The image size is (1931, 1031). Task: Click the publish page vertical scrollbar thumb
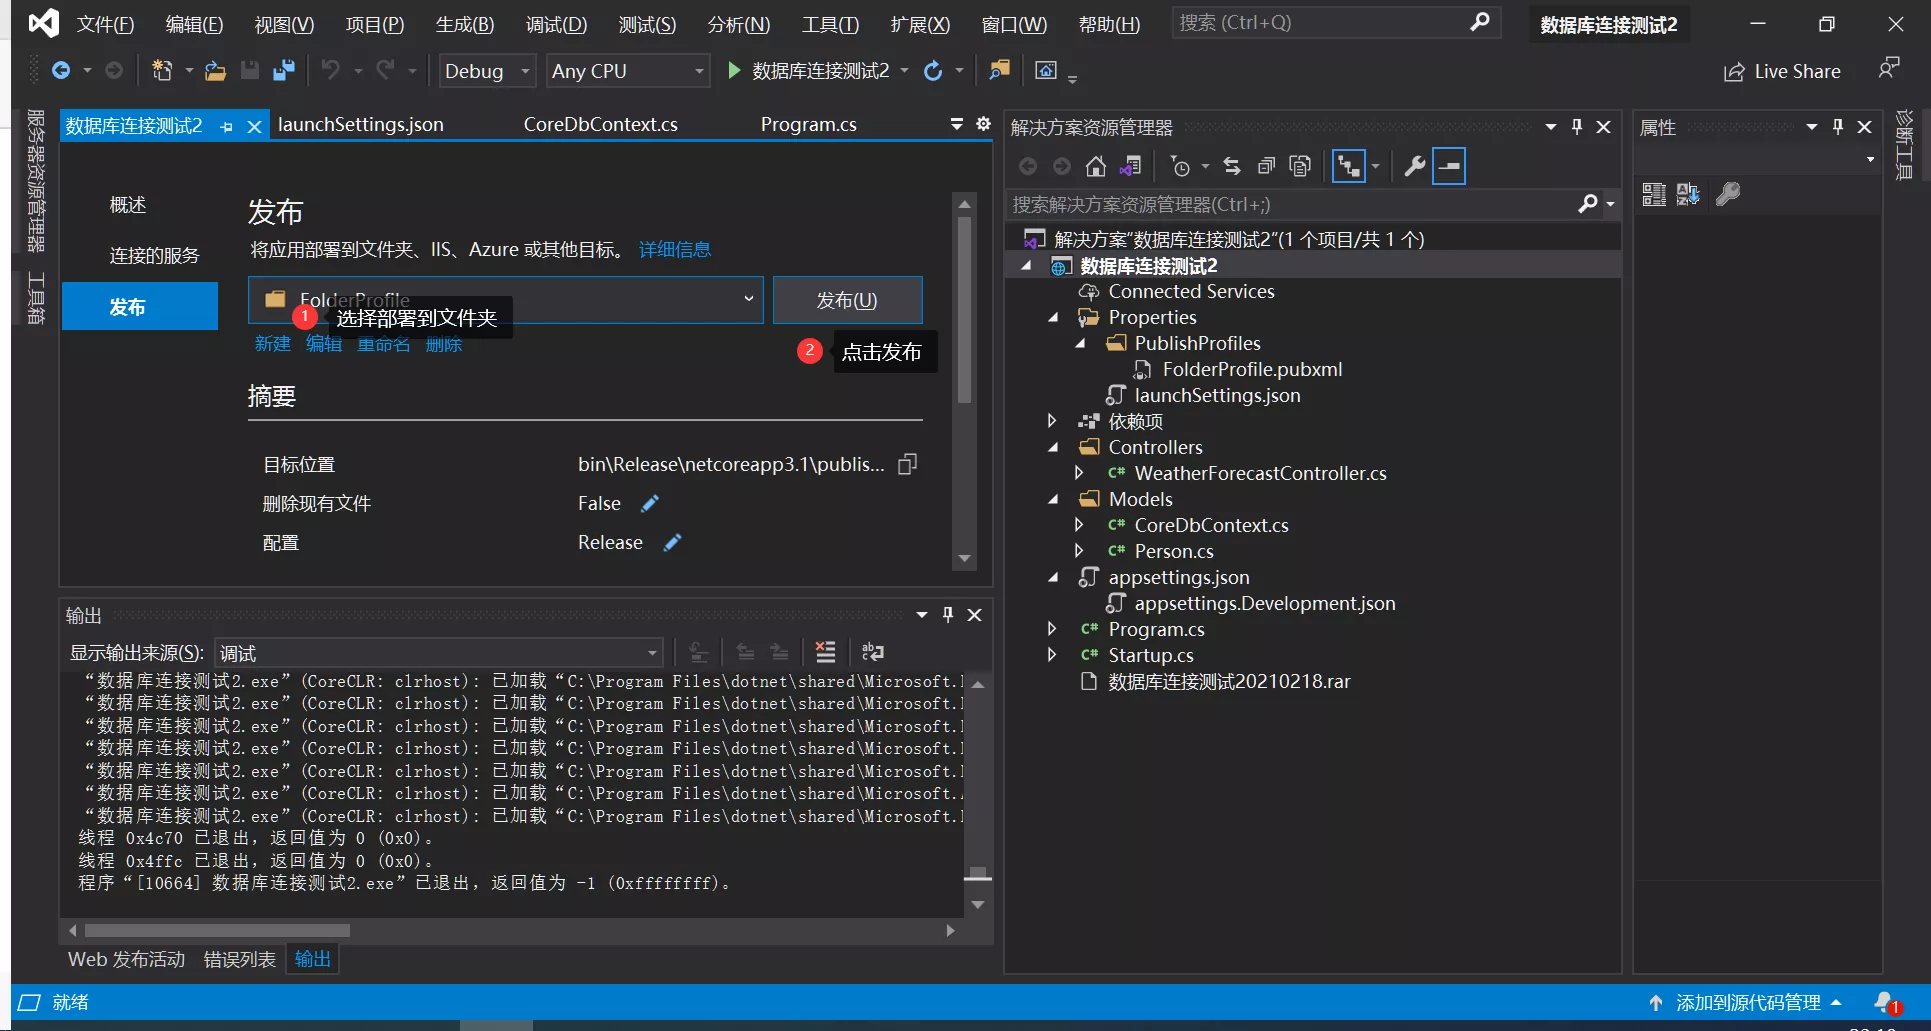pyautogui.click(x=964, y=309)
